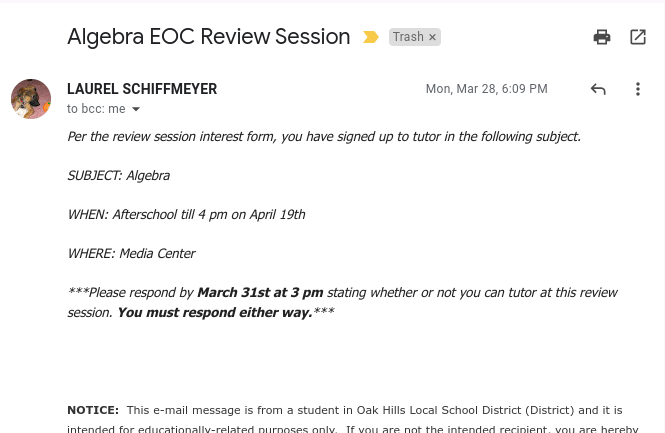Click sender name LAUREL SCHIFFMEYER
This screenshot has width=665, height=433.
click(142, 89)
